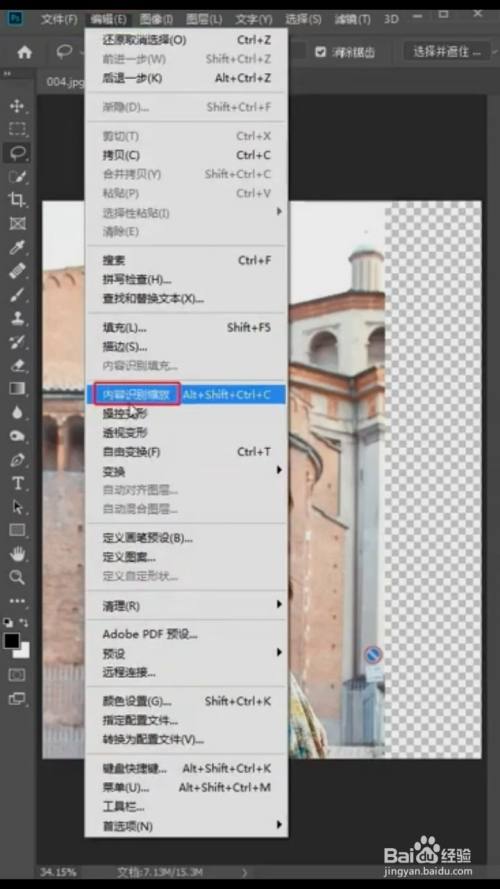Choose 拷贝(C) menu entry

pyautogui.click(x=186, y=155)
